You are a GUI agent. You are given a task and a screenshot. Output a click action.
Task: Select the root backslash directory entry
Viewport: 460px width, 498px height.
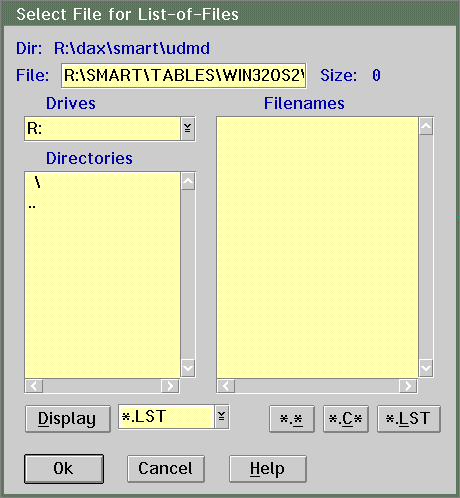pos(37,182)
